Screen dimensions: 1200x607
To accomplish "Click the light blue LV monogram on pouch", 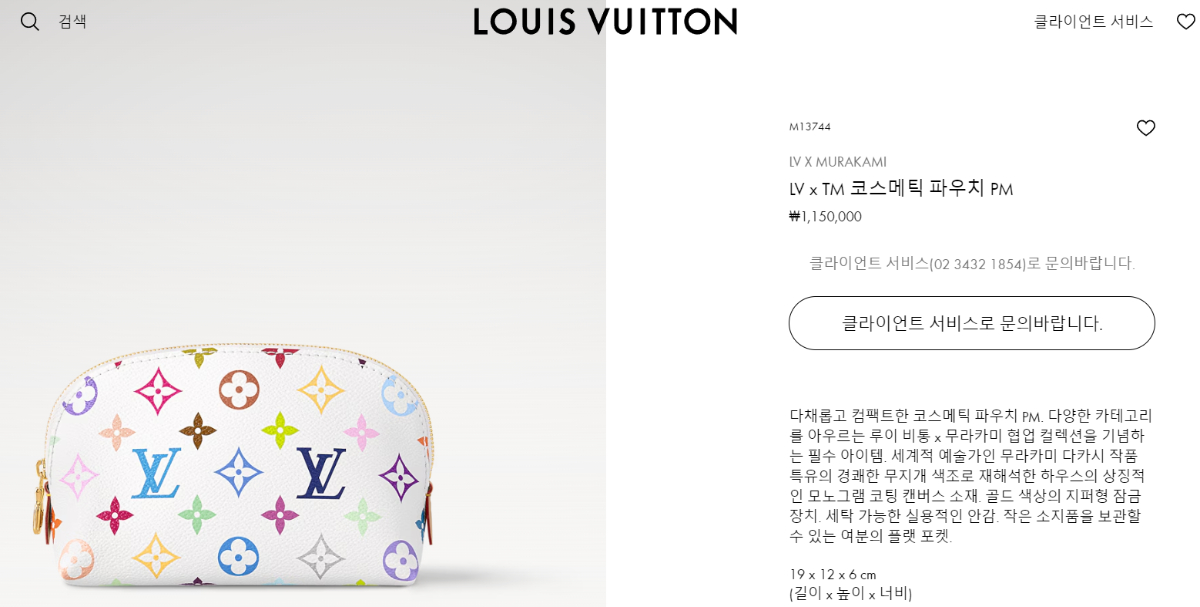I will (x=156, y=472).
